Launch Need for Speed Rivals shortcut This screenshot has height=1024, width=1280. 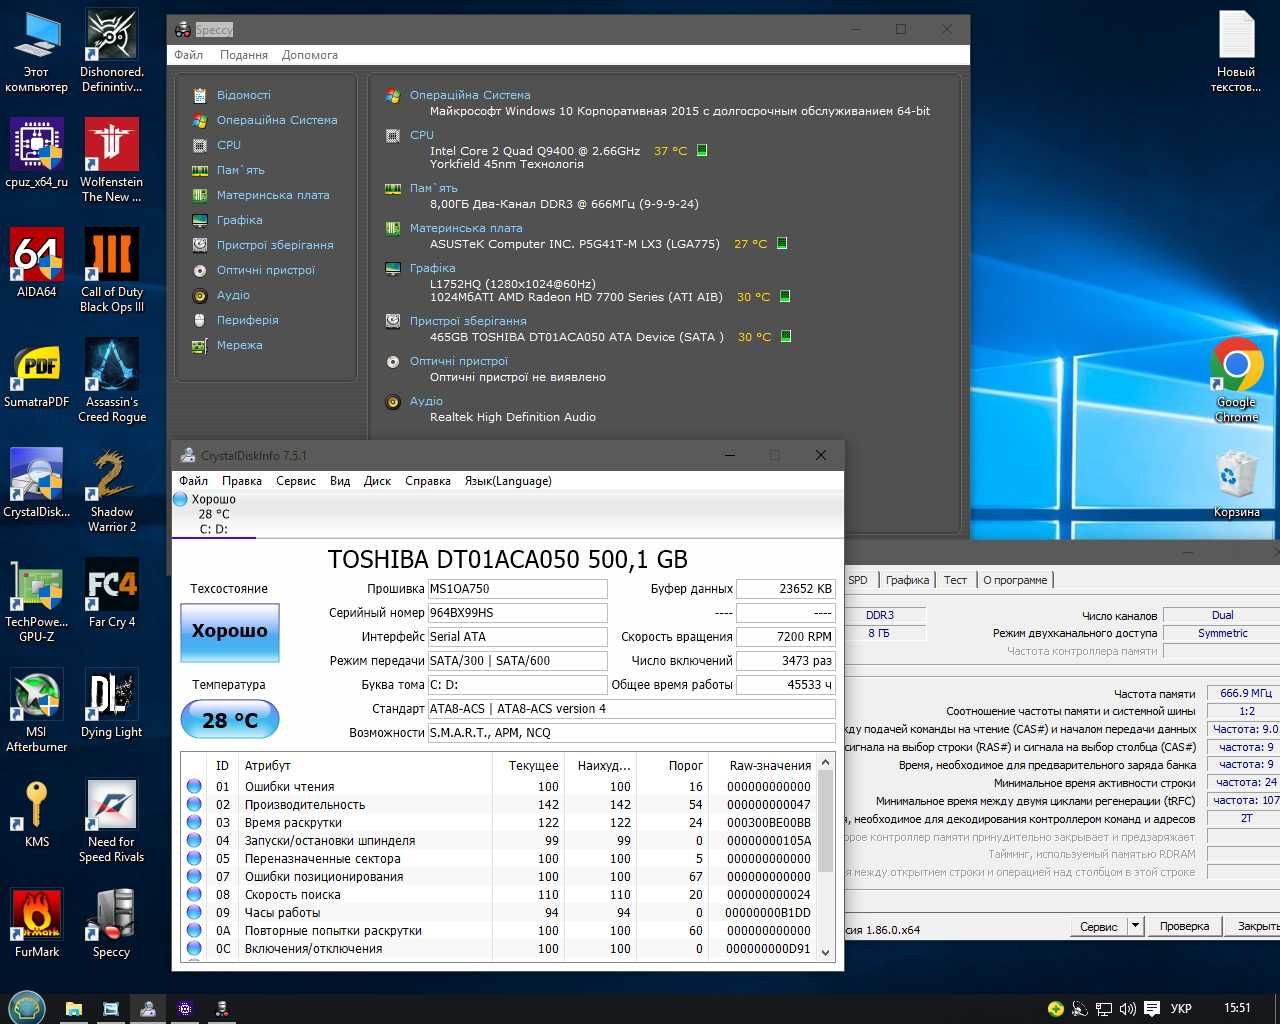click(112, 820)
